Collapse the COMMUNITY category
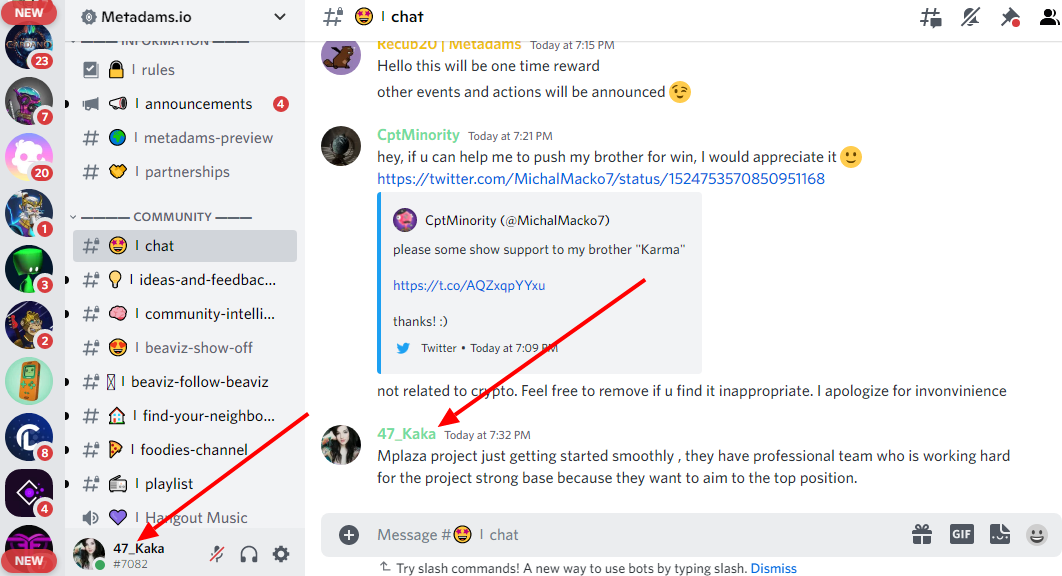 pos(166,217)
